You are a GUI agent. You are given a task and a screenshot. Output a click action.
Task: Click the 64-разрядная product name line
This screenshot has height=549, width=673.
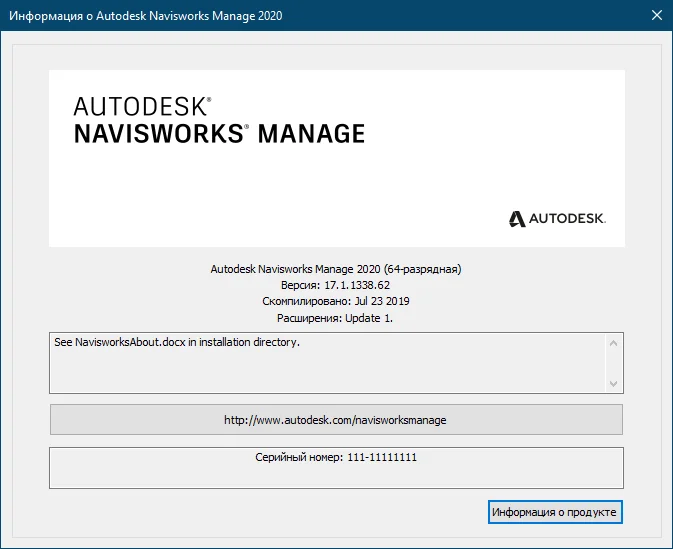point(336,269)
